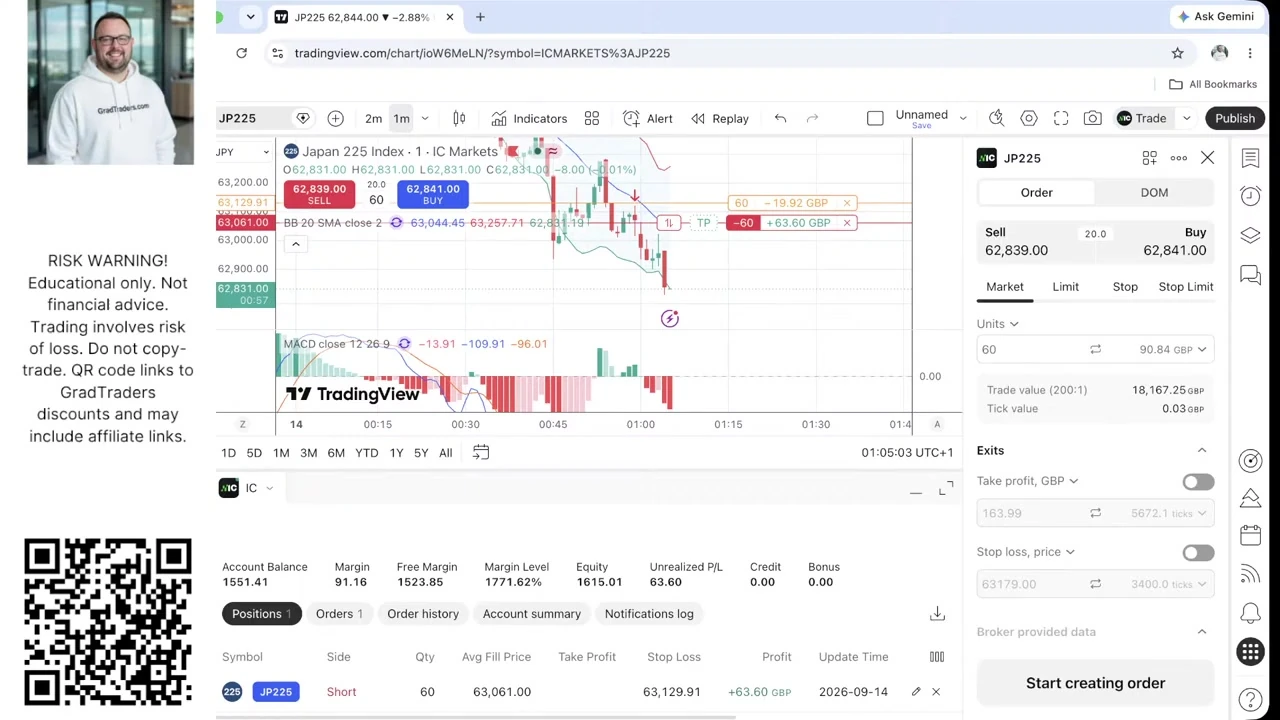This screenshot has height=720, width=1280.
Task: Bookmark this page with the star icon
Action: coord(1177,53)
